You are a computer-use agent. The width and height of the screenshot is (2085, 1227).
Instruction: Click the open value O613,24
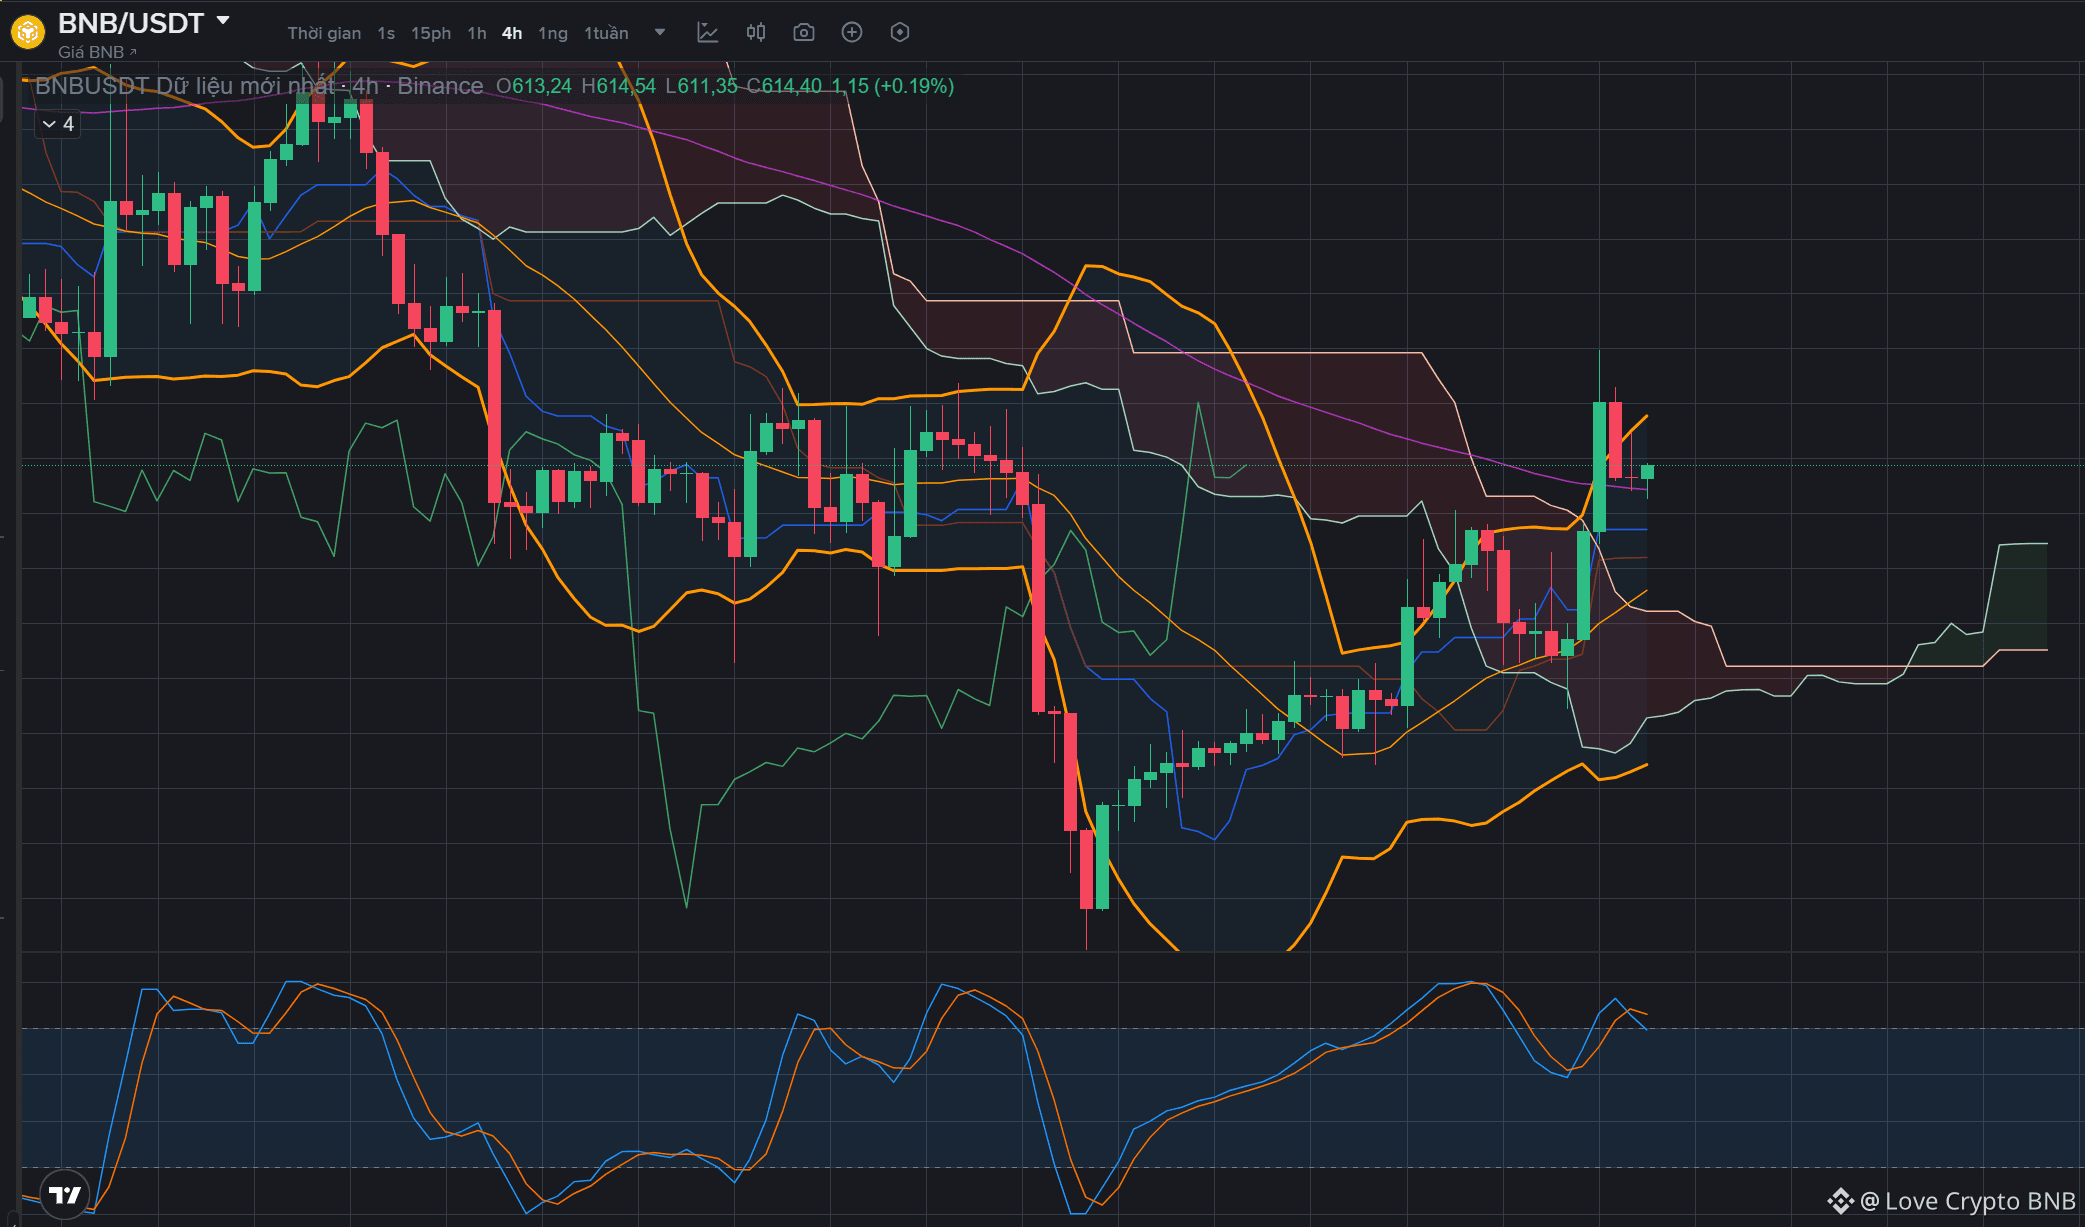coord(534,86)
